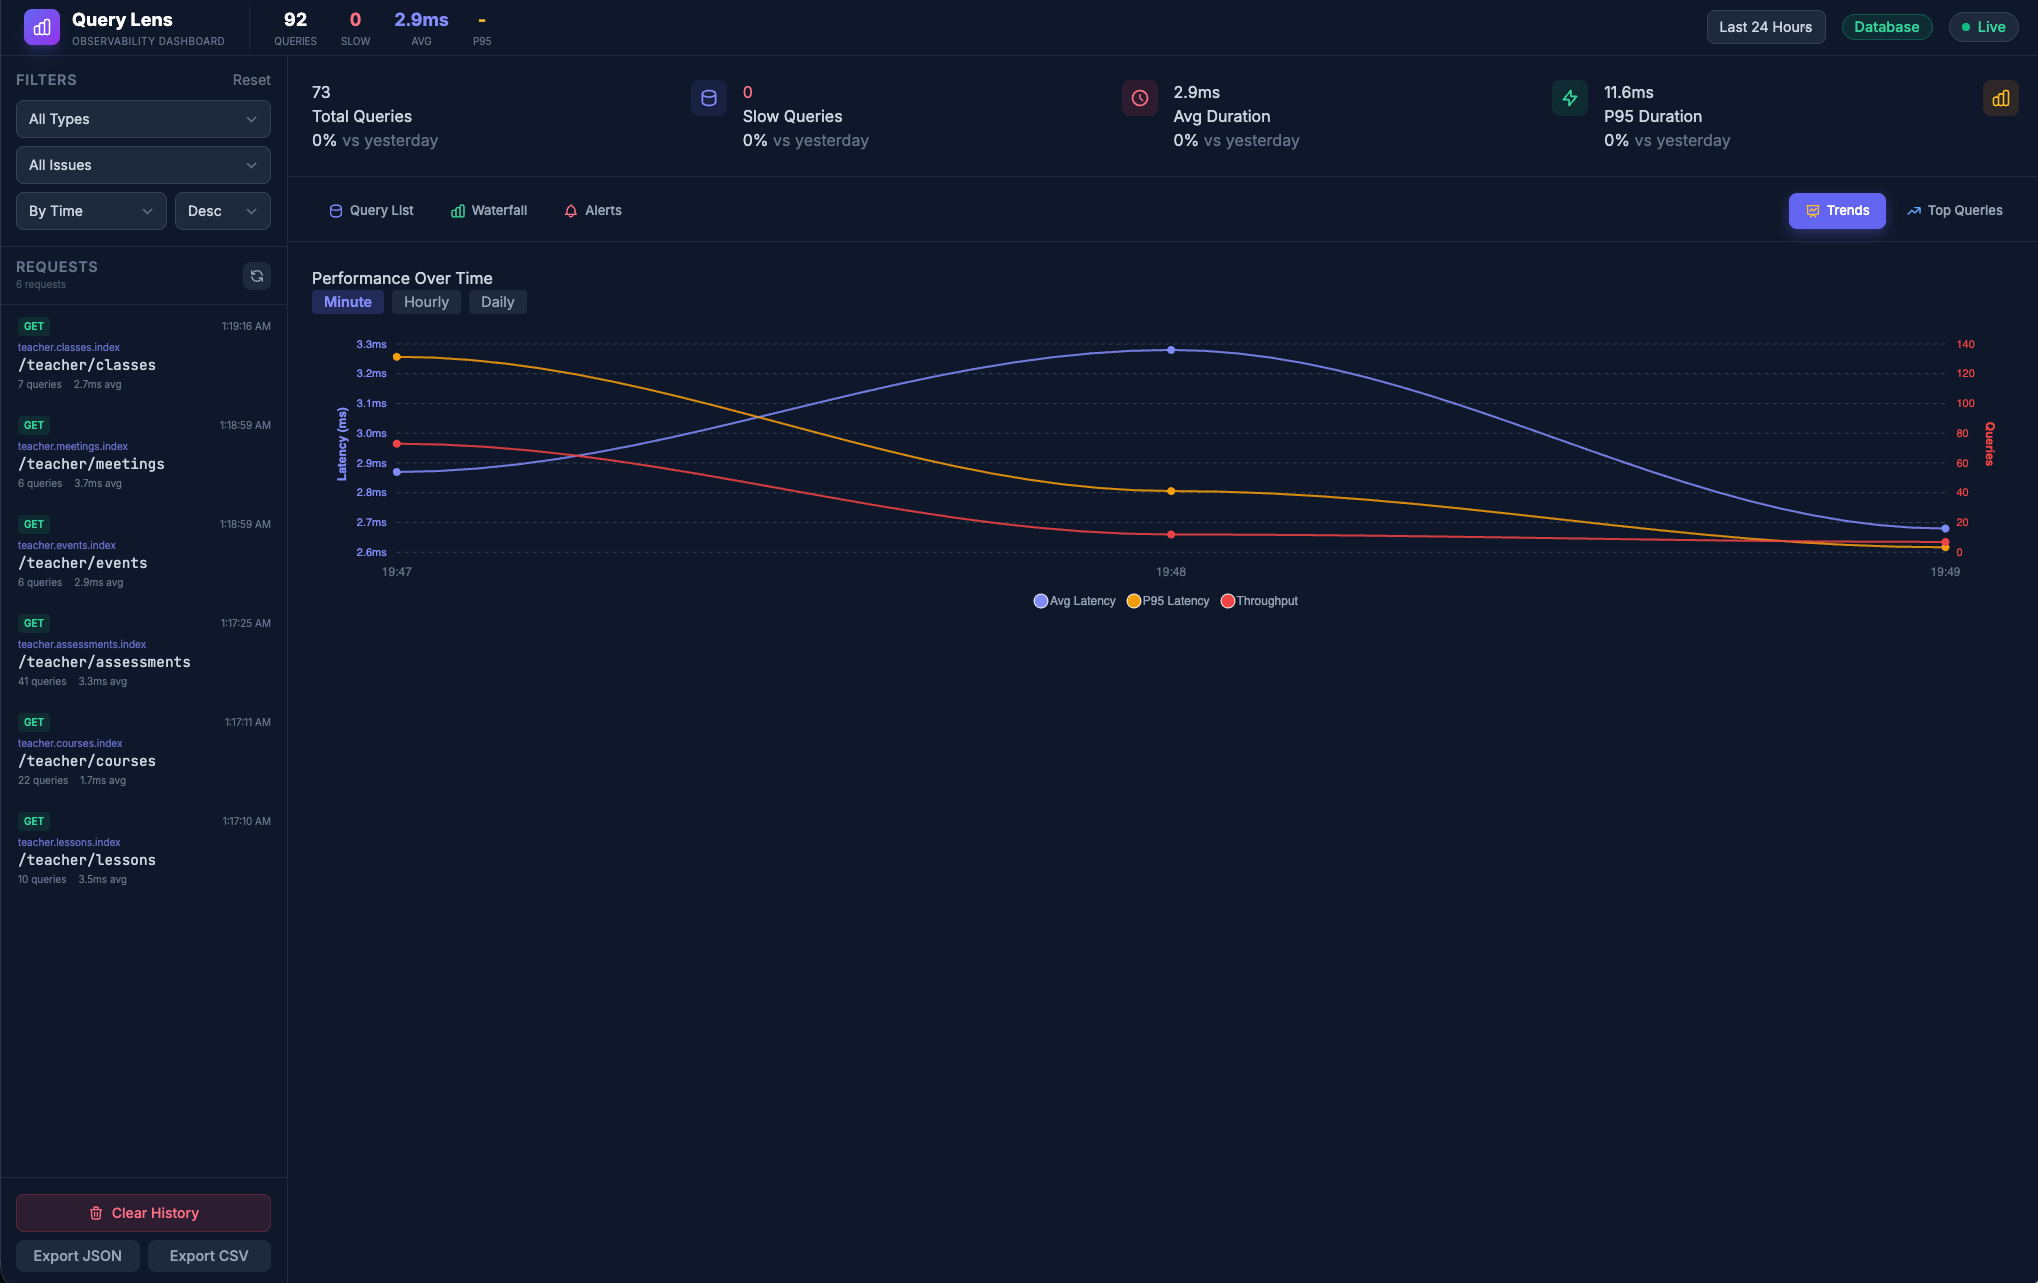This screenshot has height=1283, width=2038.
Task: Click the Clear History button
Action: [142, 1212]
